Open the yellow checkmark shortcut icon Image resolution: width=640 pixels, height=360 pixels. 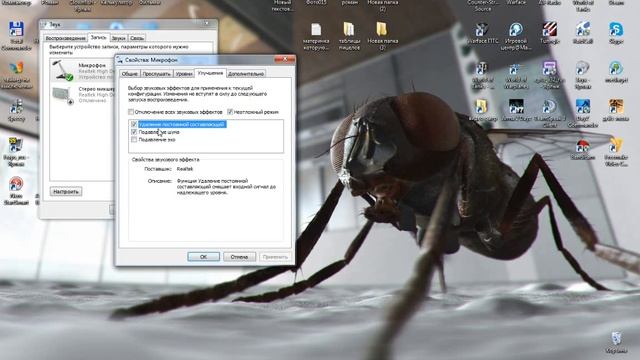(x=616, y=145)
